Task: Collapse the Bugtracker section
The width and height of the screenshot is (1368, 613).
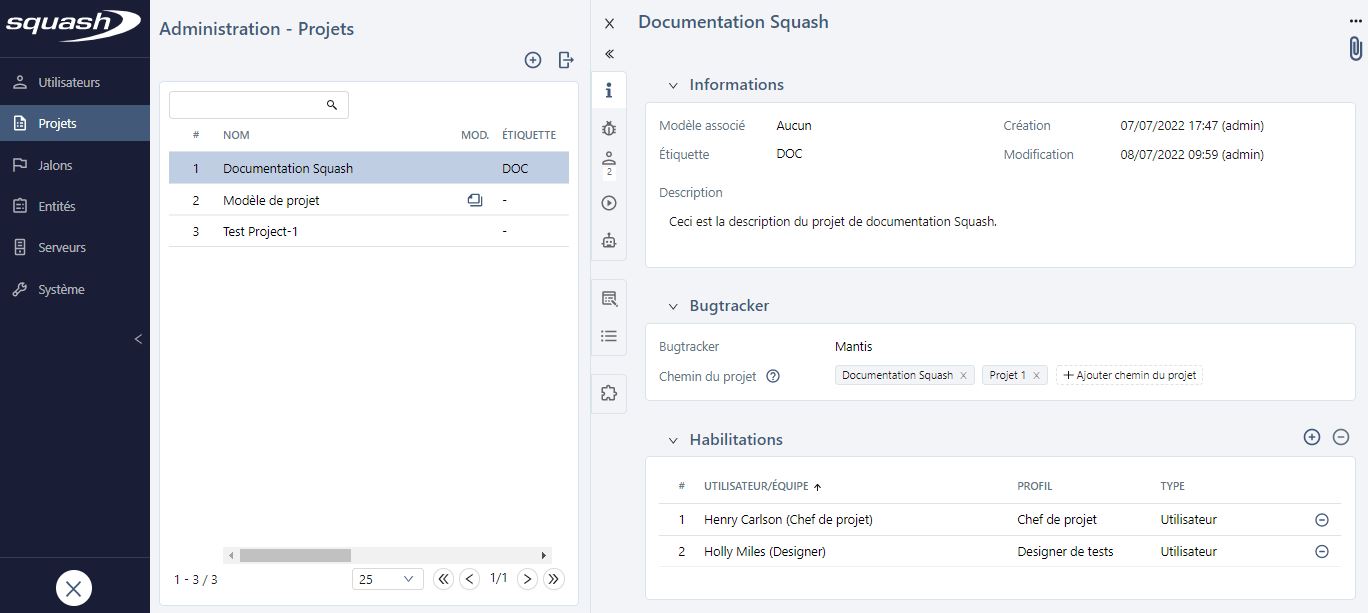Action: click(x=673, y=306)
